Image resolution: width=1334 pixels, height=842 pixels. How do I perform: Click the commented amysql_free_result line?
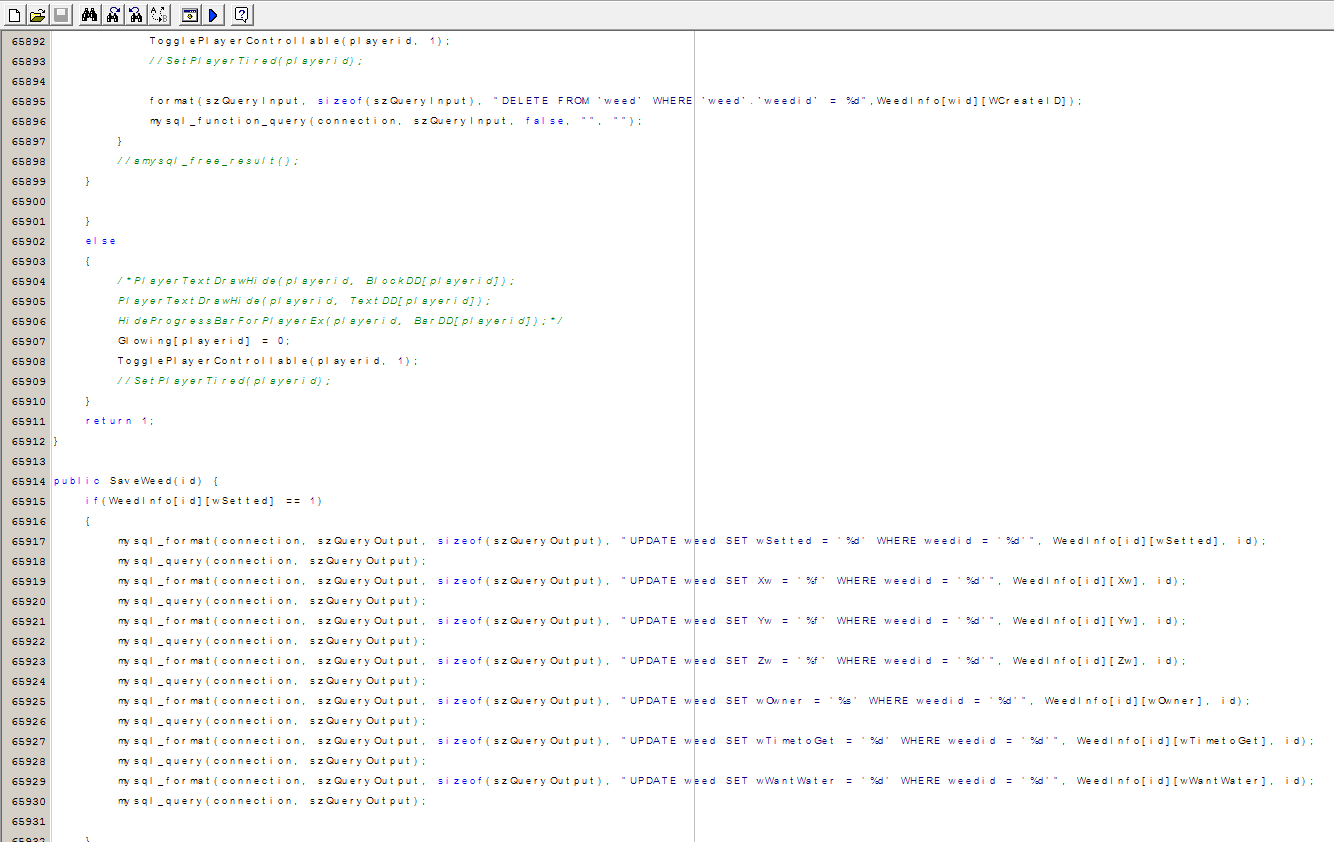[208, 161]
